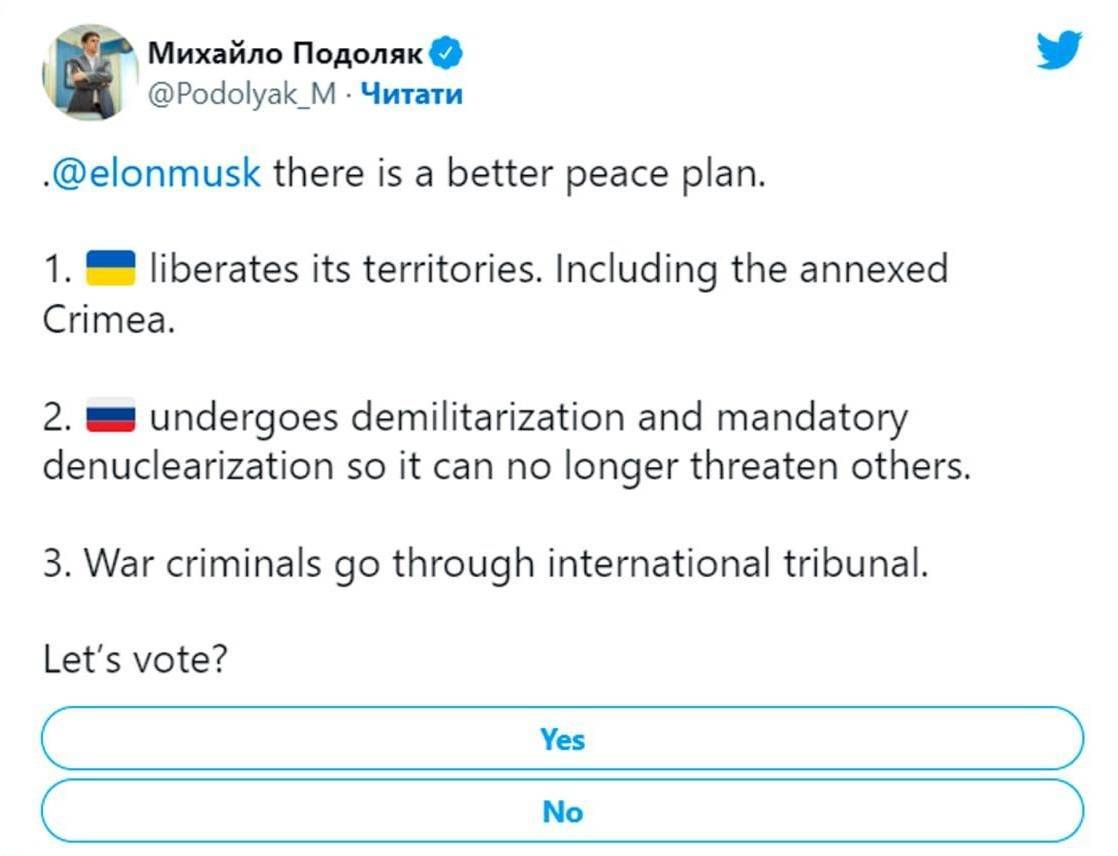Vote Yes in the poll
Image resolution: width=1118 pixels, height=856 pixels.
tap(563, 738)
